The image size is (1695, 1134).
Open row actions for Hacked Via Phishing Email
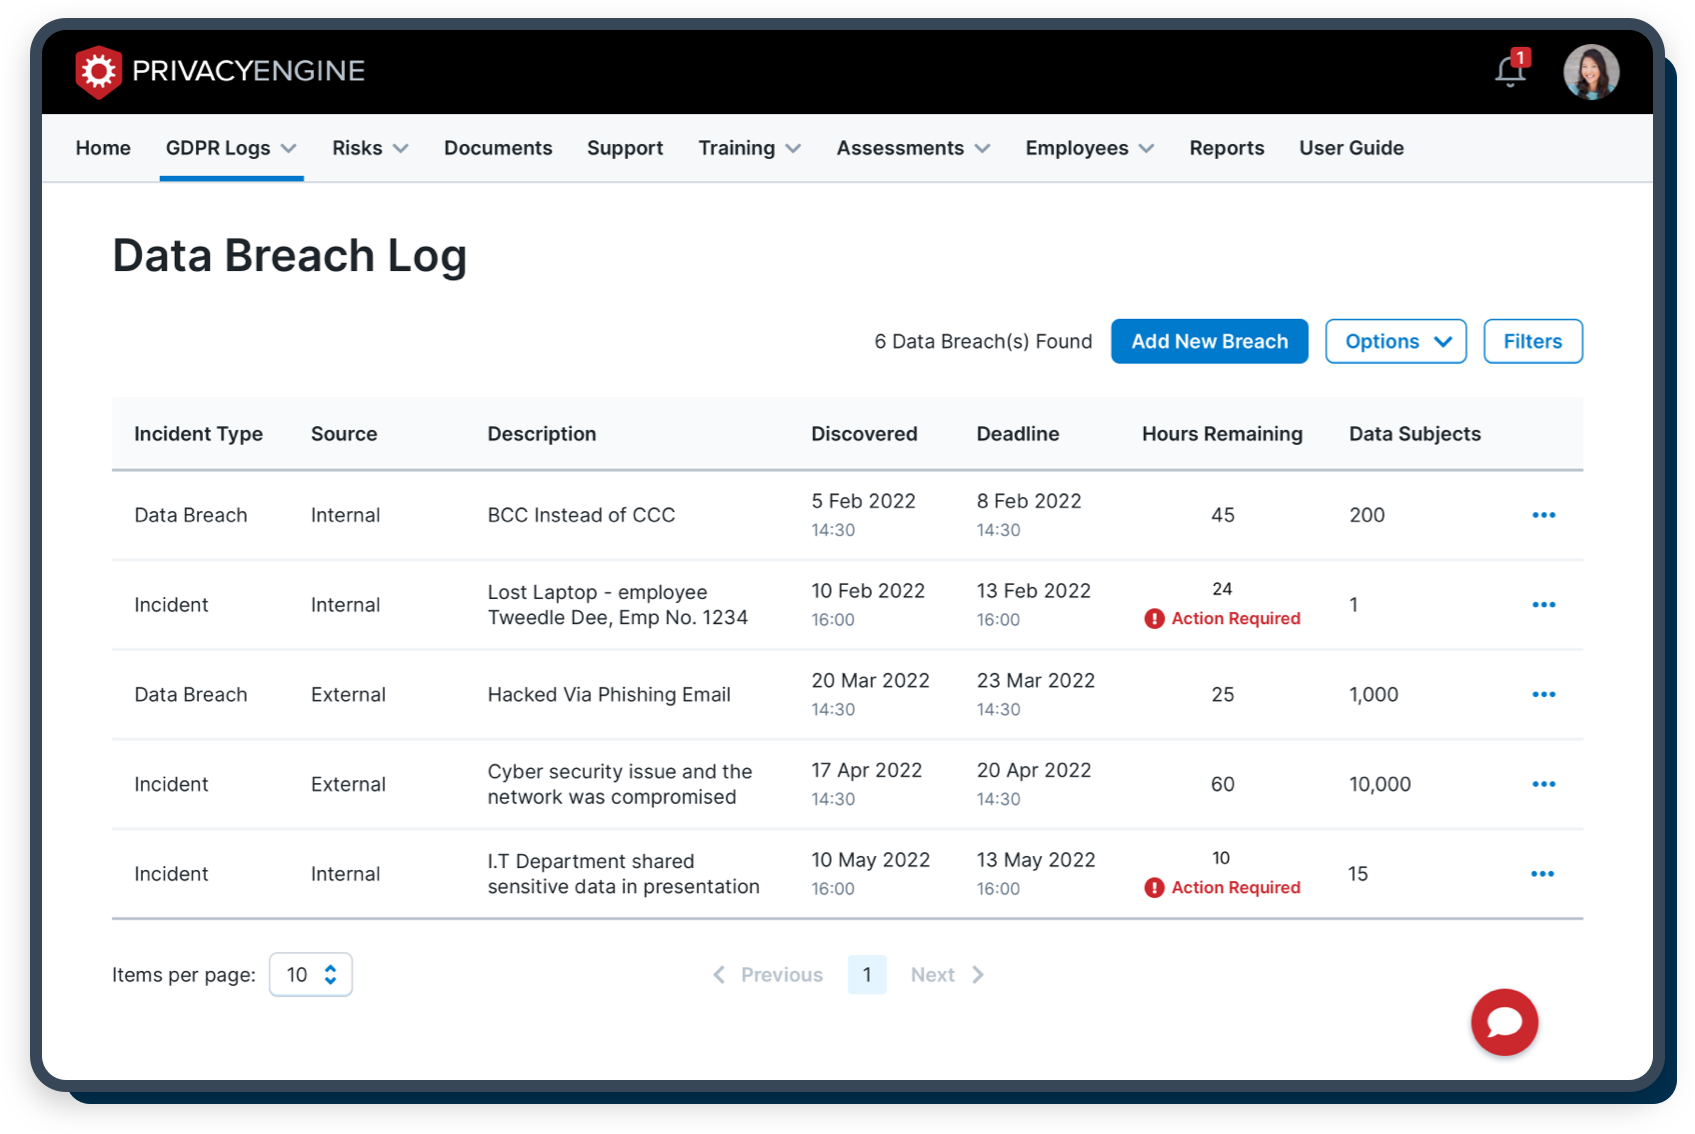point(1543,694)
